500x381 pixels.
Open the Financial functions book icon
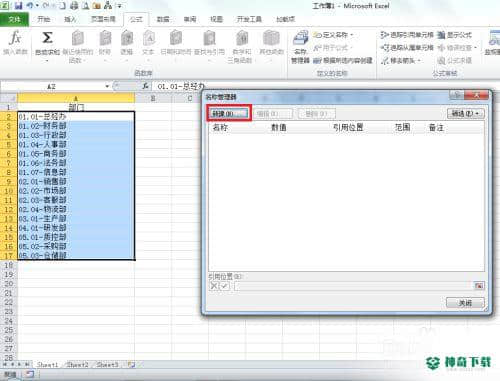pos(105,38)
